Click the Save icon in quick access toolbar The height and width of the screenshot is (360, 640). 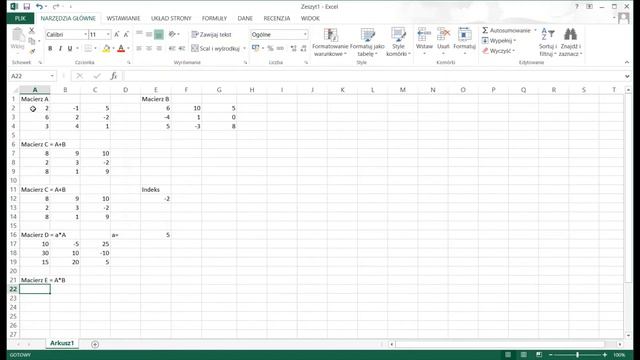pos(27,7)
